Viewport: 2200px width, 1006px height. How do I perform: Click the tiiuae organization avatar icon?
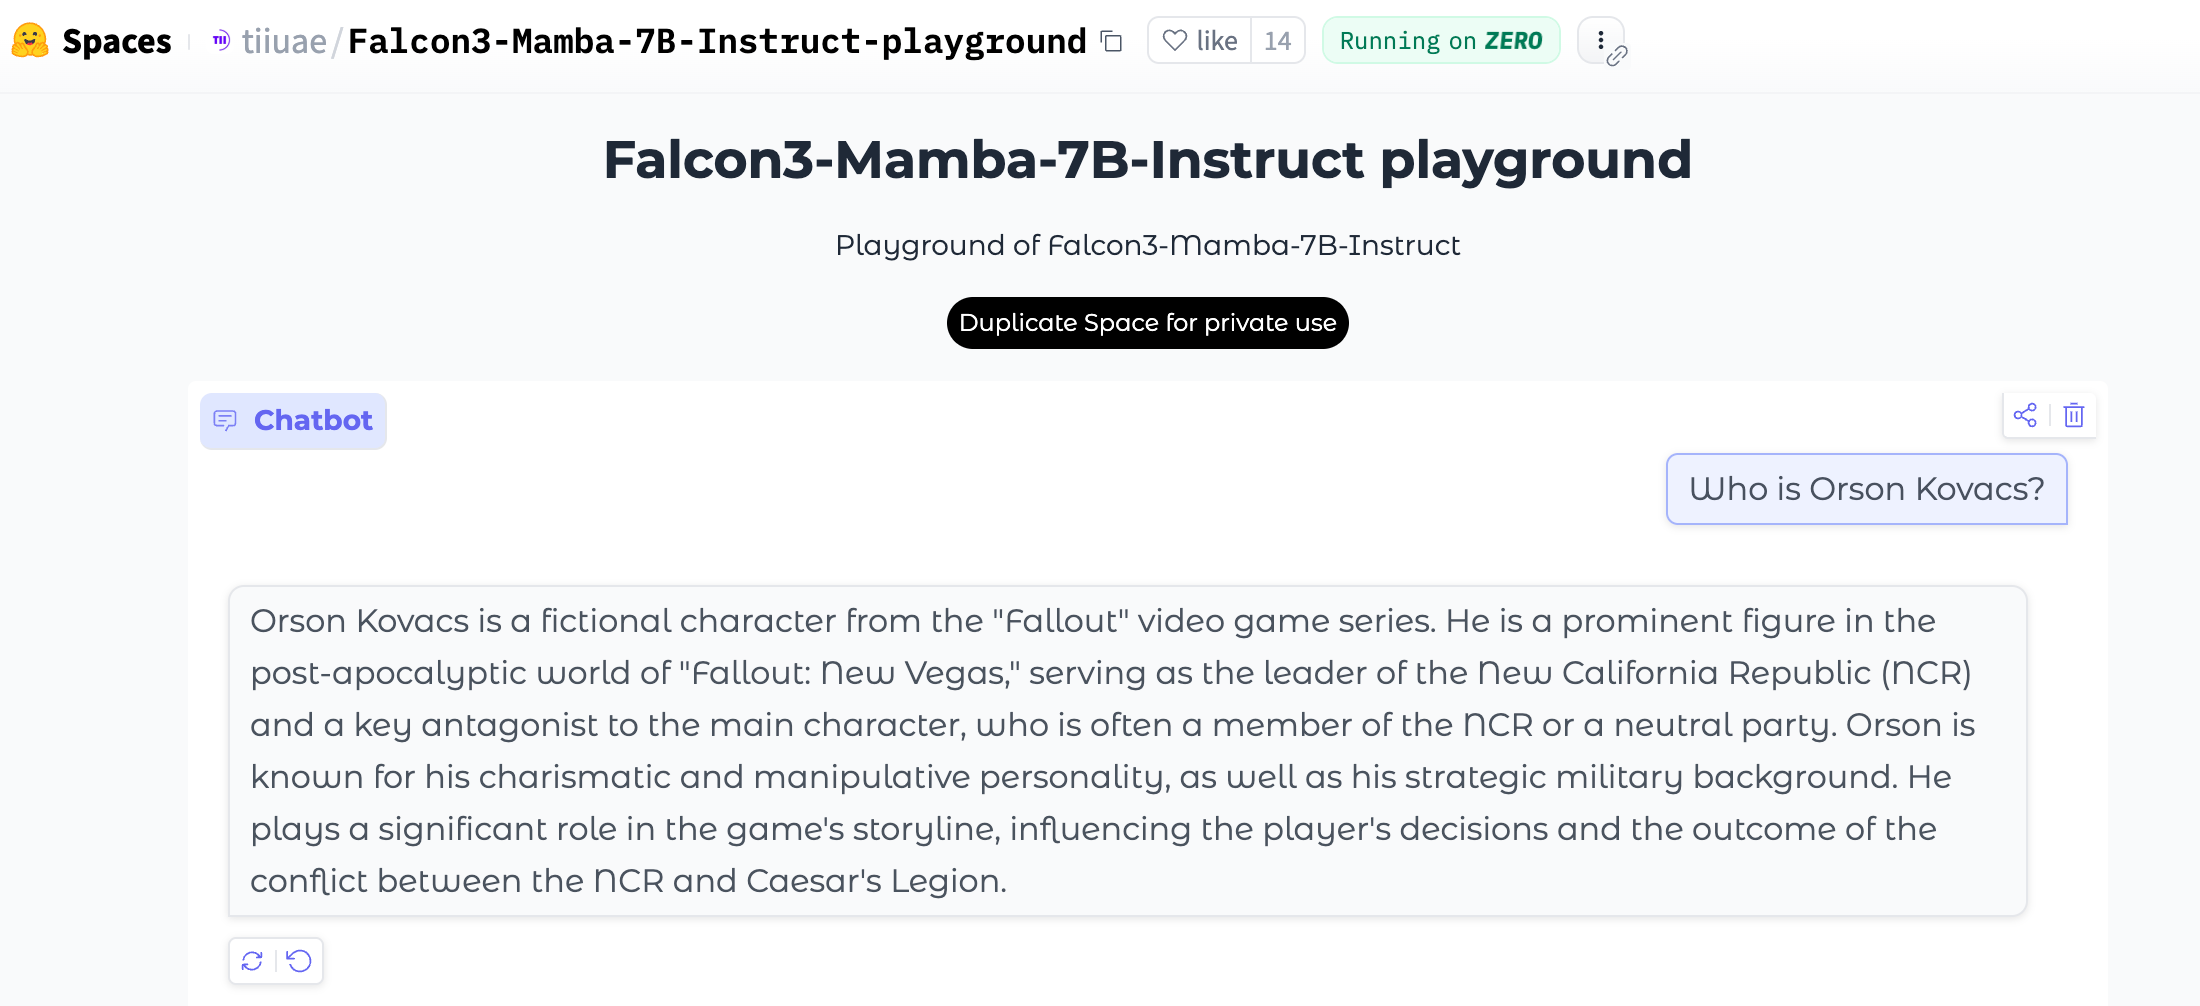pos(221,41)
